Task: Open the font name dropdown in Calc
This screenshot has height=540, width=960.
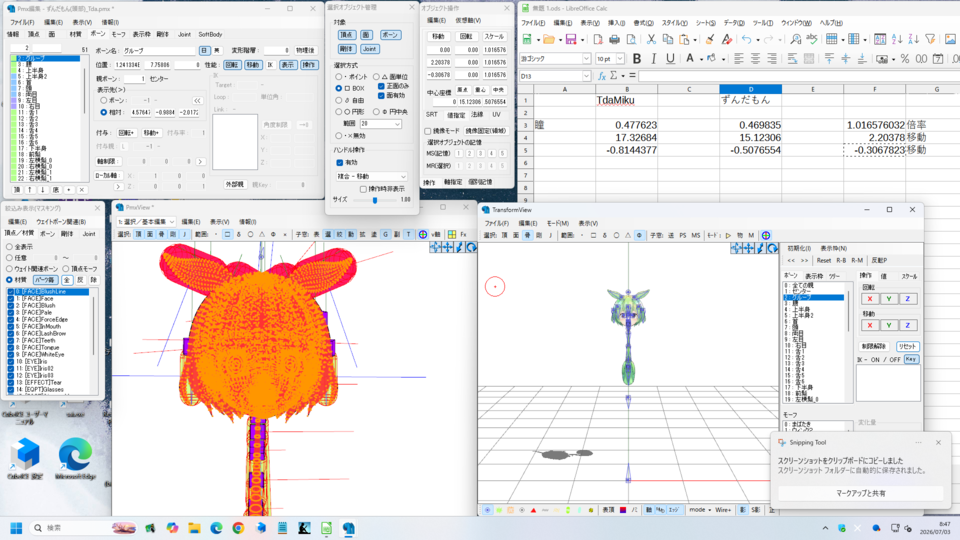Action: point(586,59)
